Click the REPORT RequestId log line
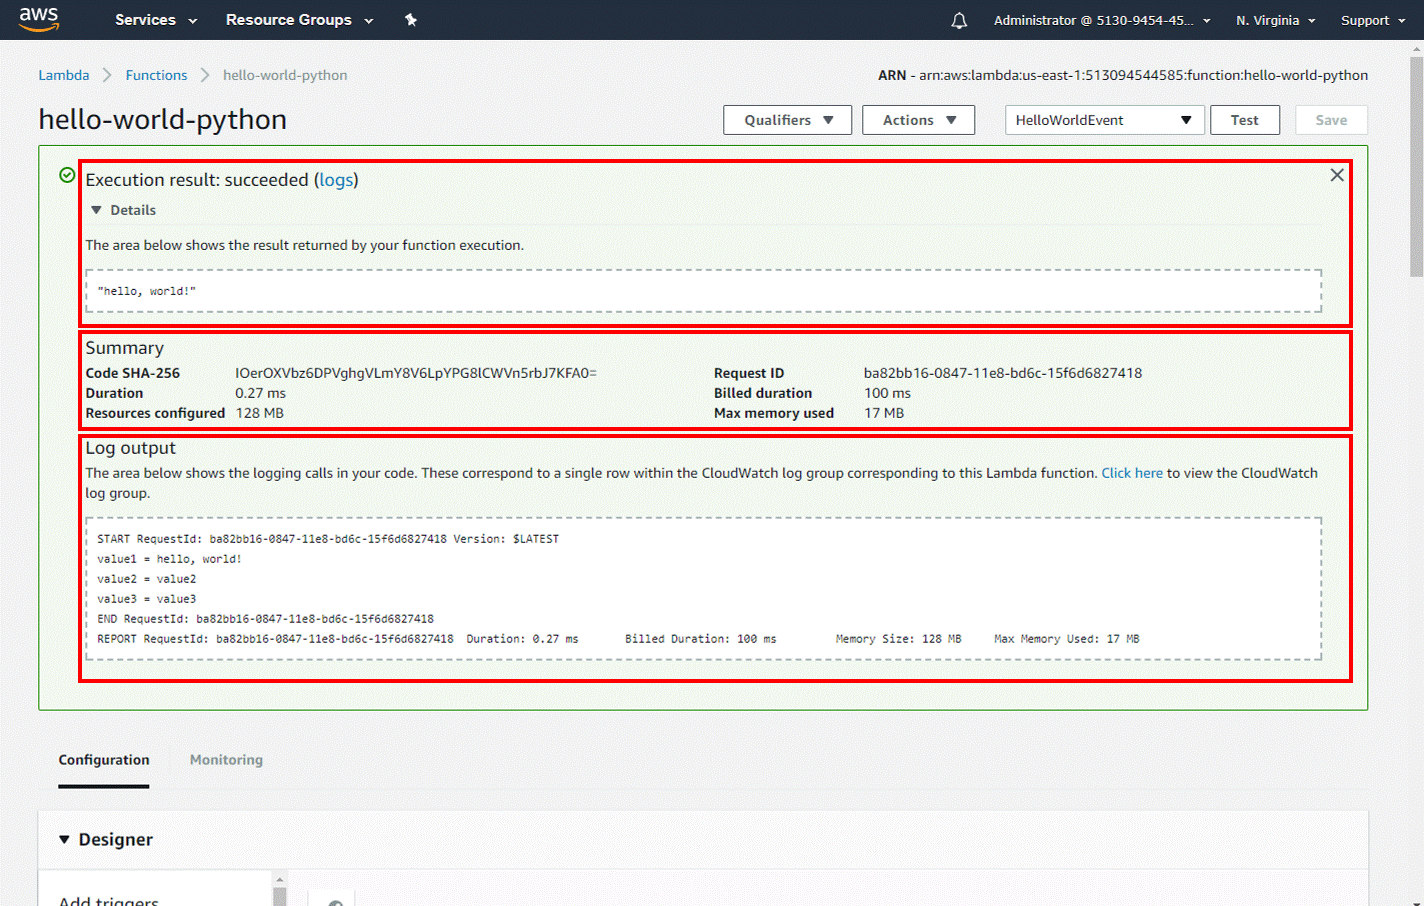The width and height of the screenshot is (1424, 906). click(618, 639)
